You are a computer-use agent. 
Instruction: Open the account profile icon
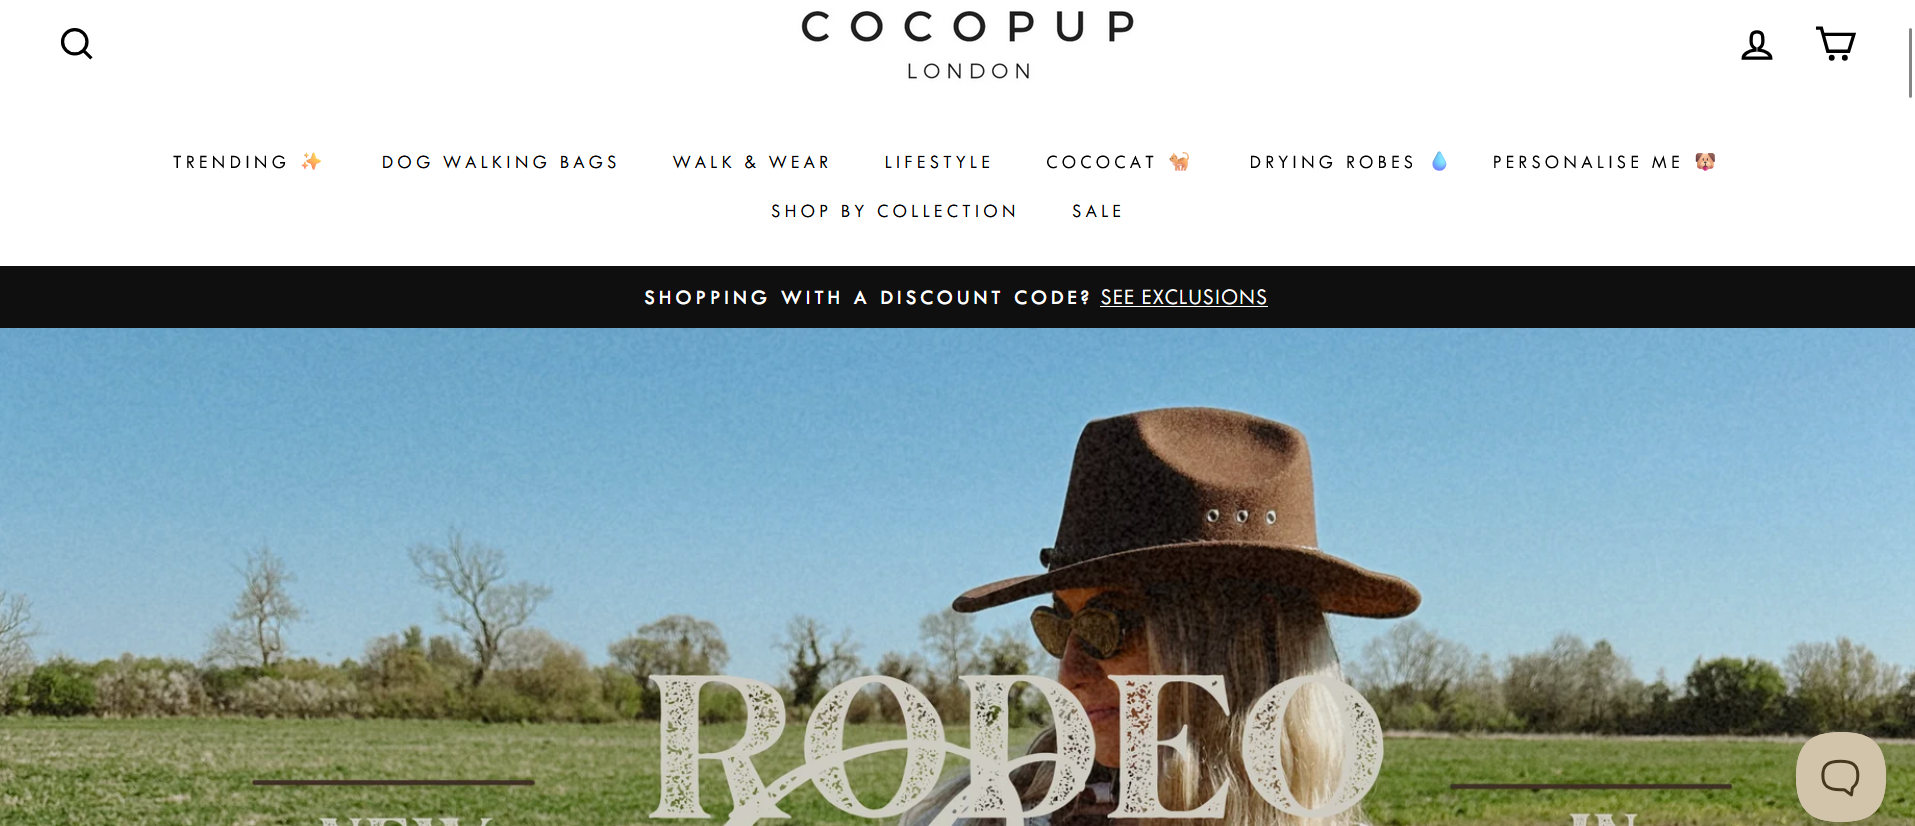click(1756, 45)
